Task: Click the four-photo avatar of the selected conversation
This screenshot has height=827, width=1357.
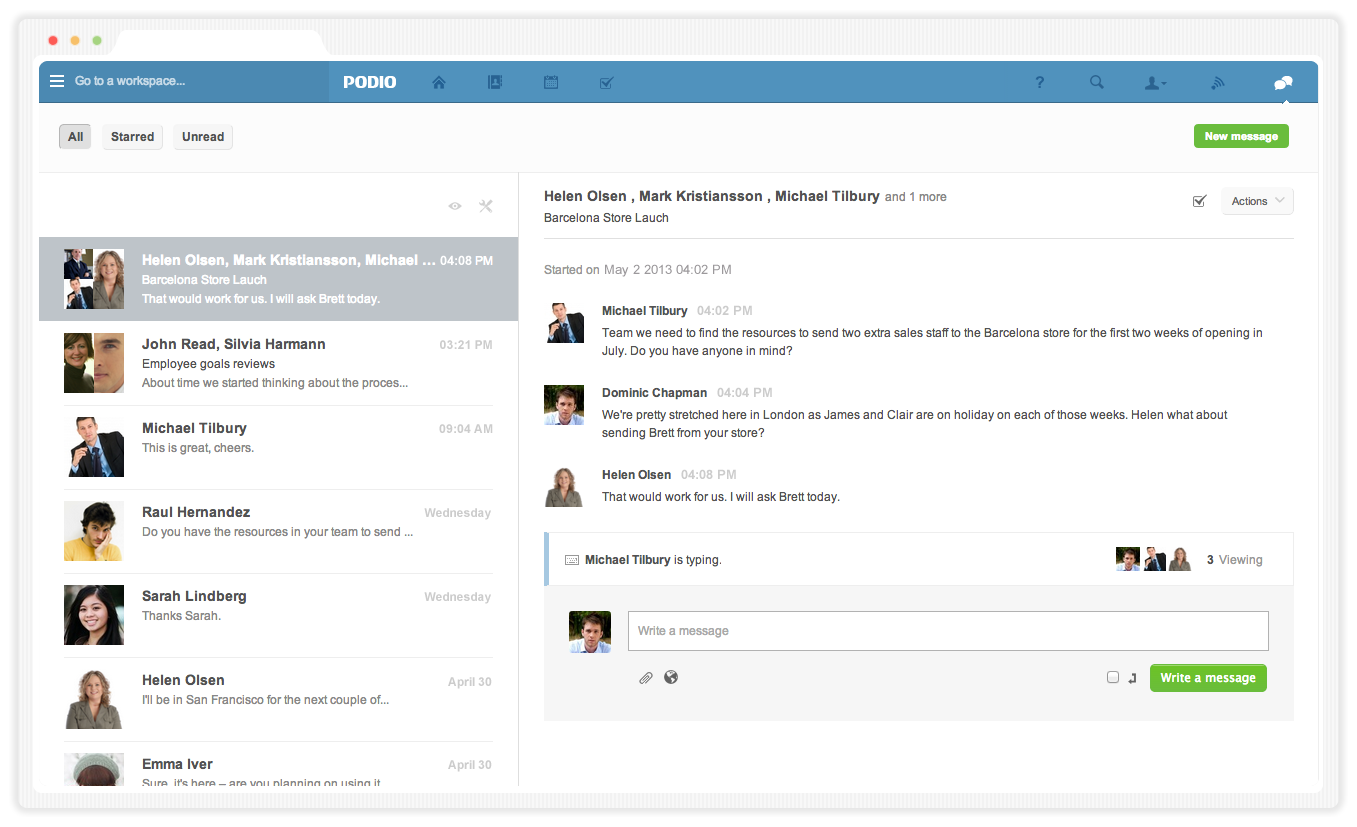Action: [x=94, y=279]
